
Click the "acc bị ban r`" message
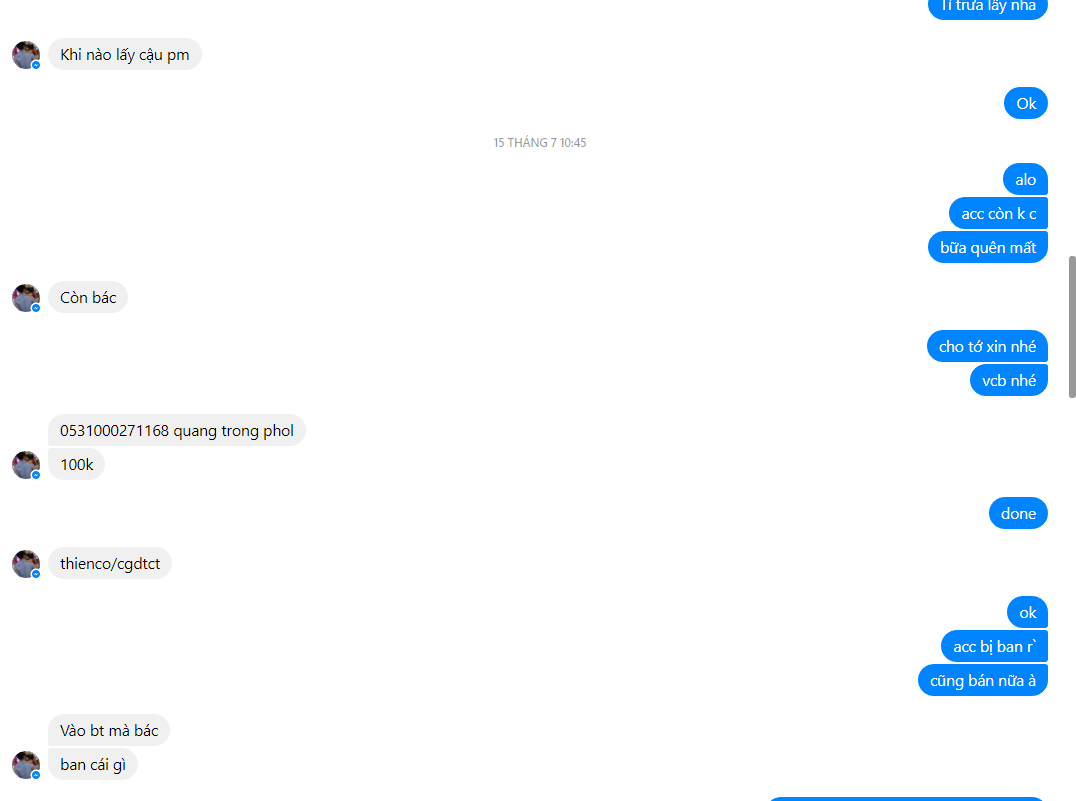click(994, 647)
